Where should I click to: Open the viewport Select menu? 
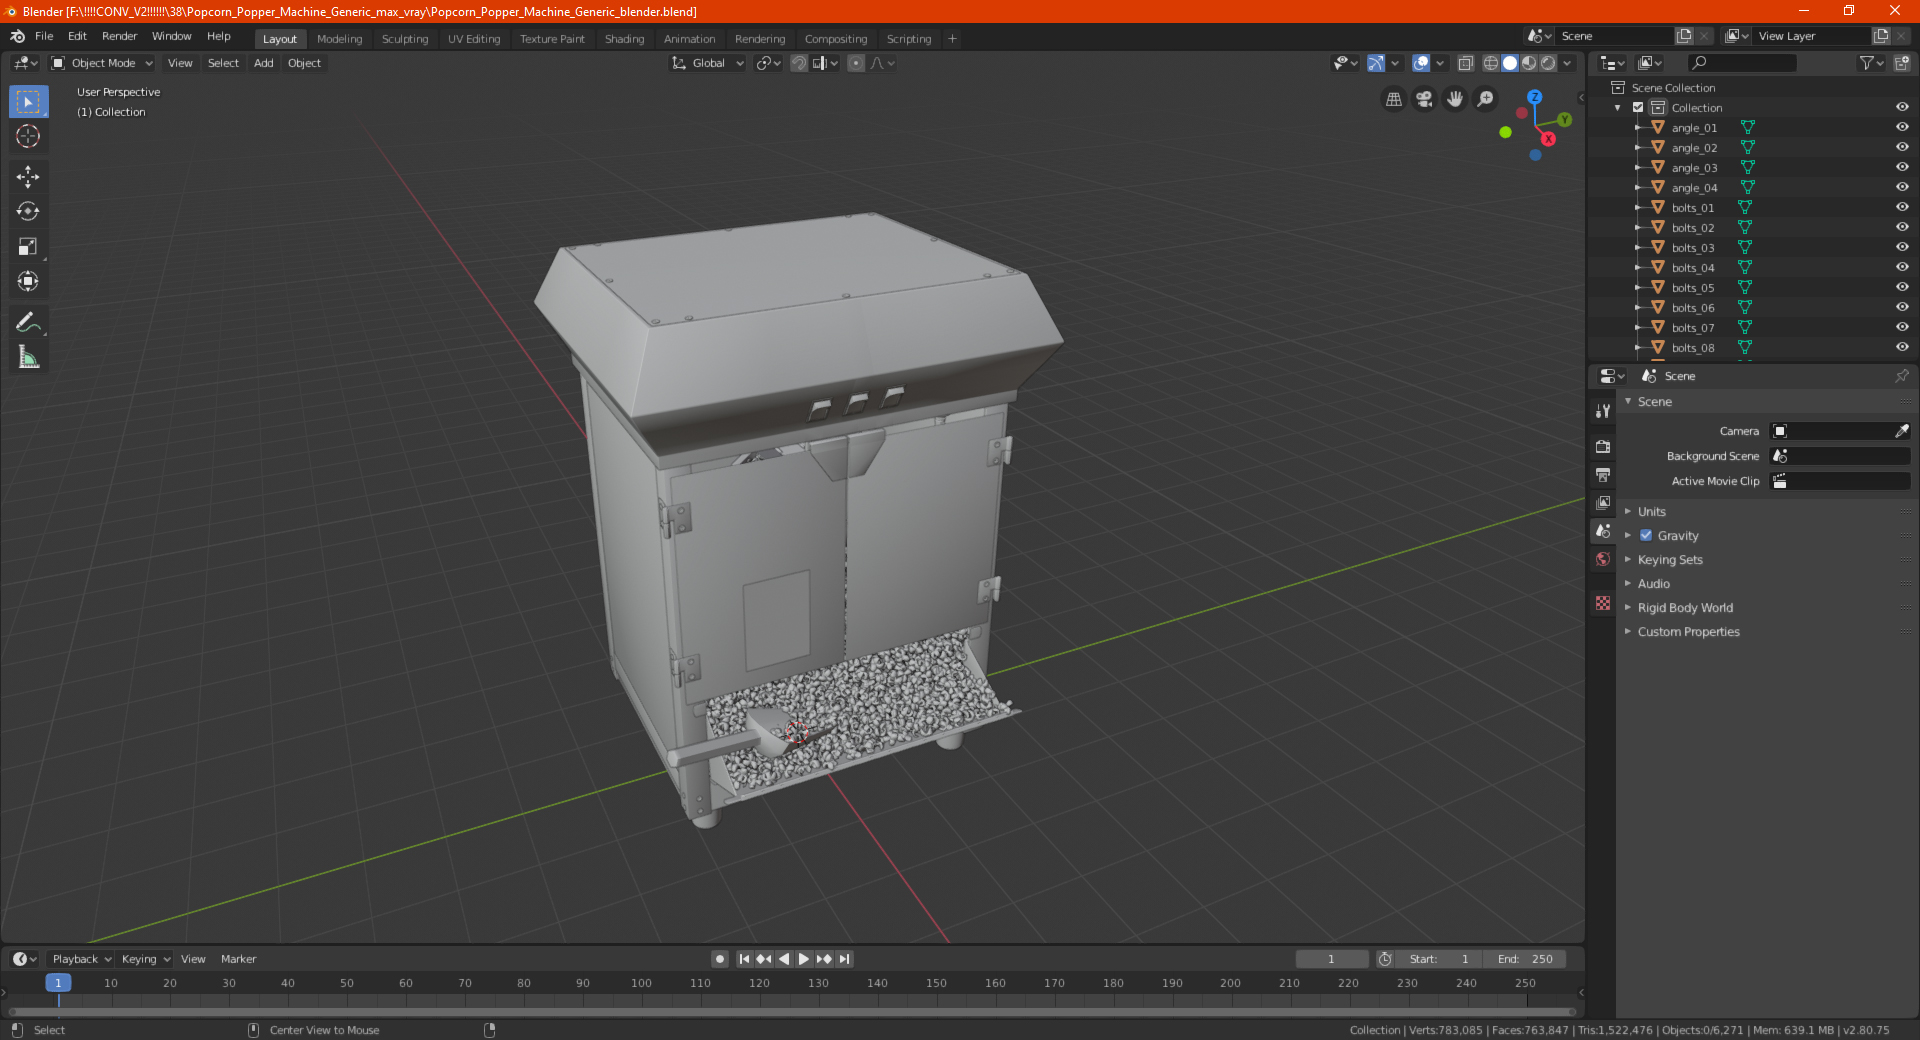[223, 63]
